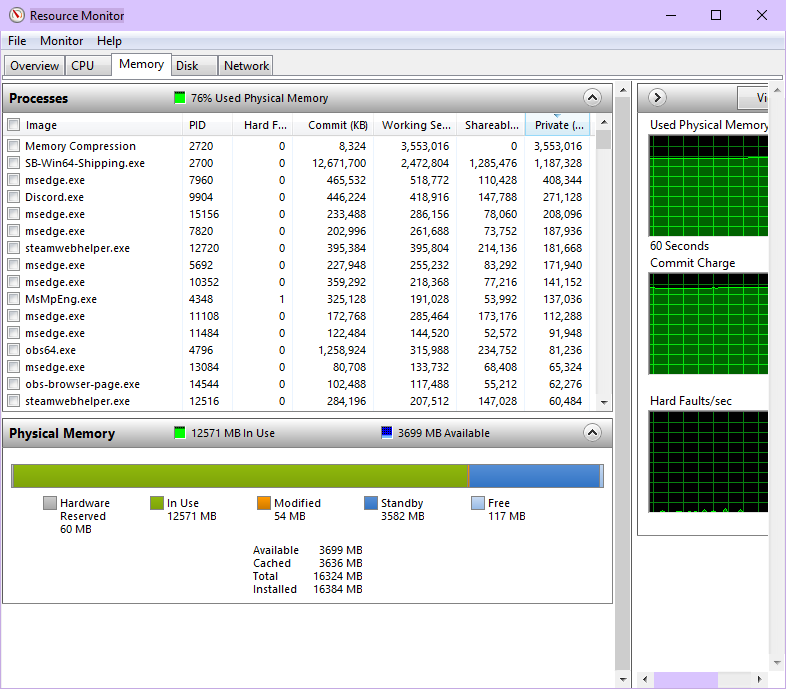The width and height of the screenshot is (786, 689).
Task: Check the Memory Compression process box
Action: 14,145
